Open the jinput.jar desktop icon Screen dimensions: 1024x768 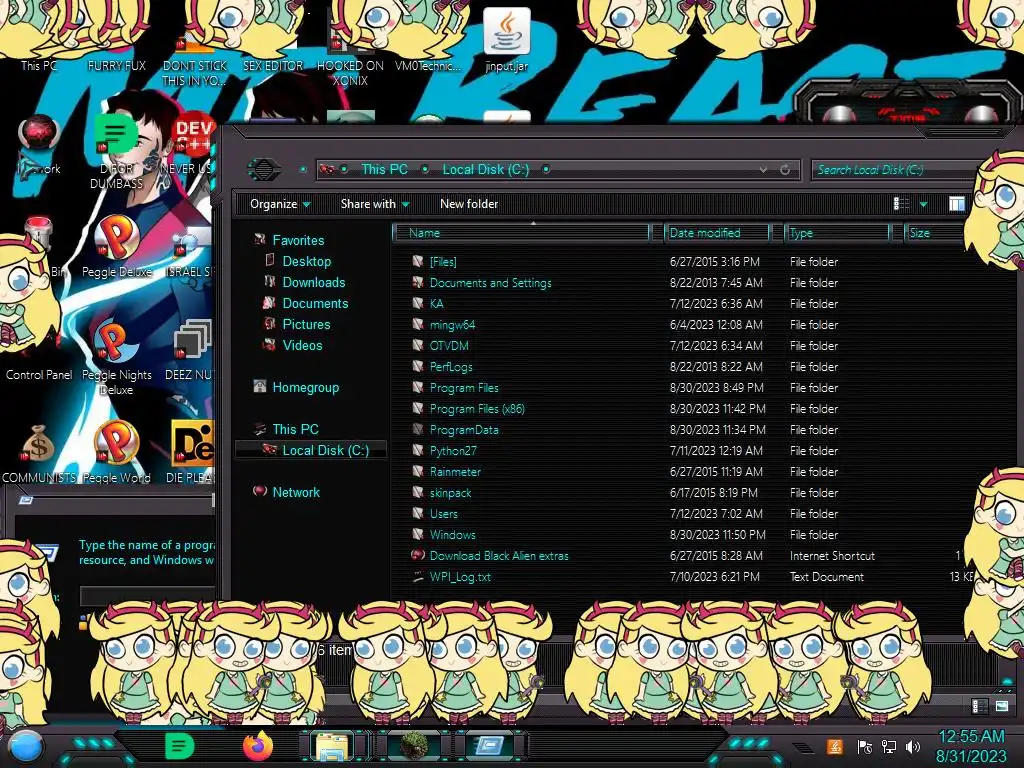[506, 39]
